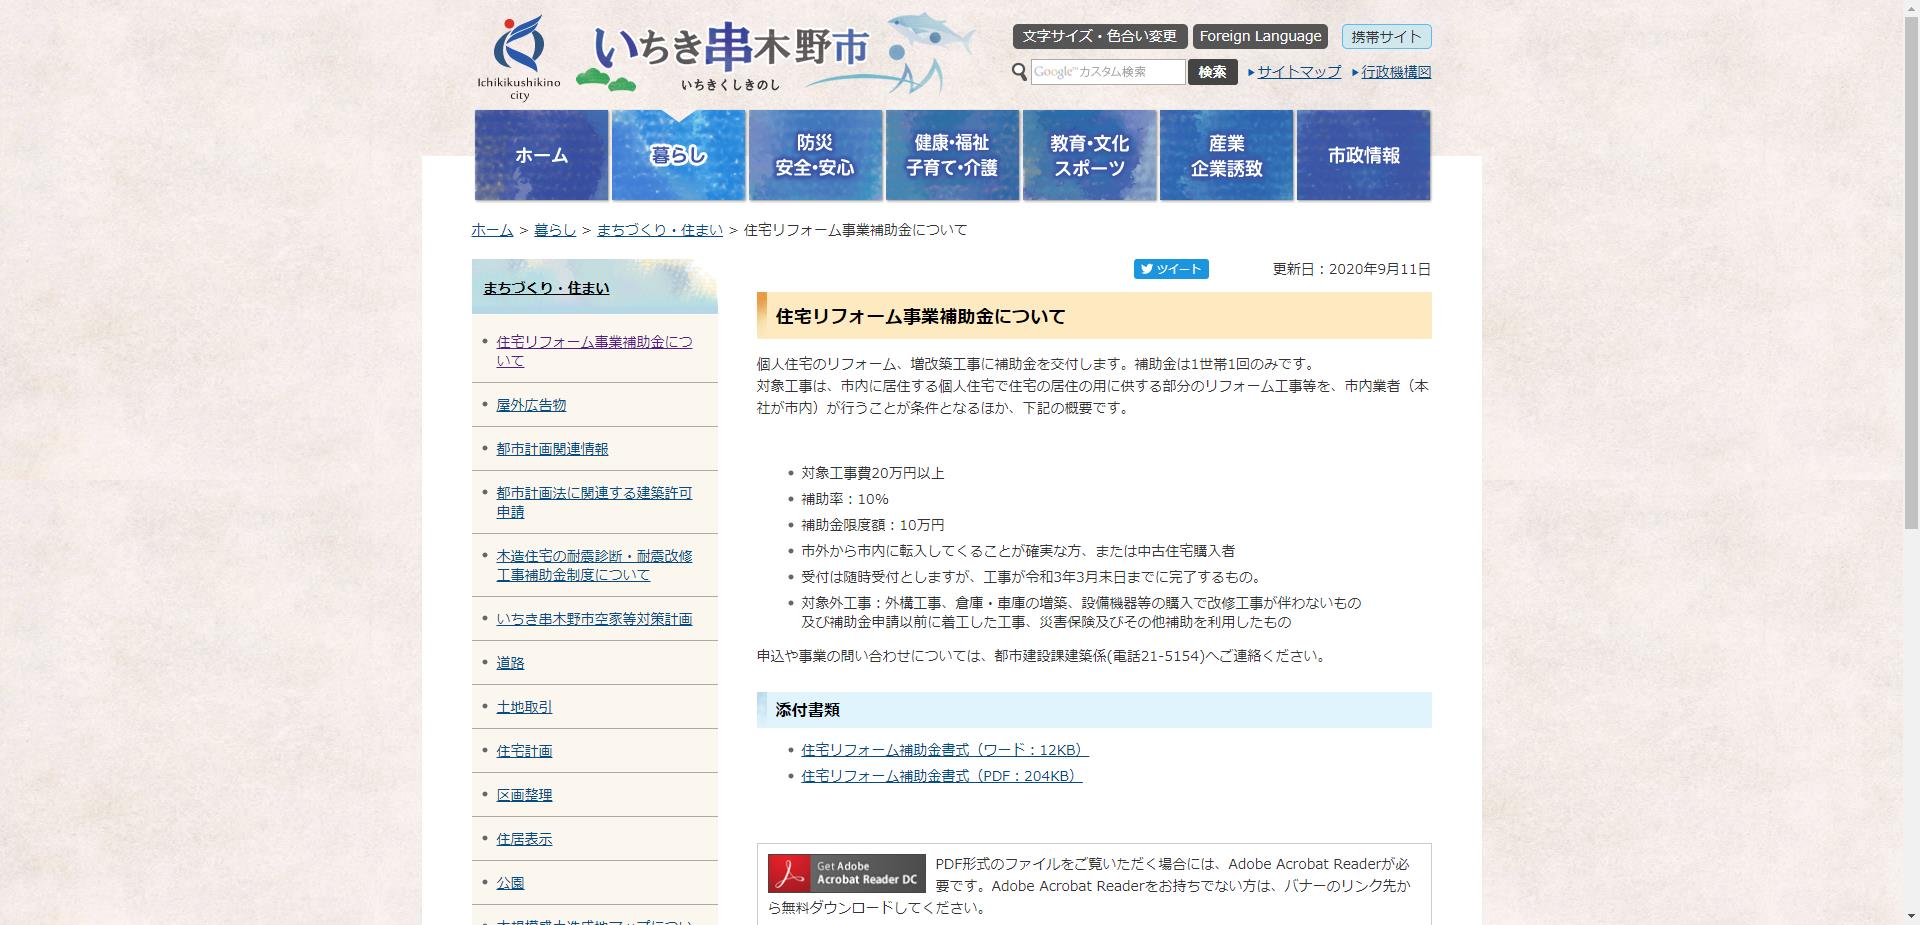Select the 暮らし tab
This screenshot has height=925, width=1920.
point(678,154)
